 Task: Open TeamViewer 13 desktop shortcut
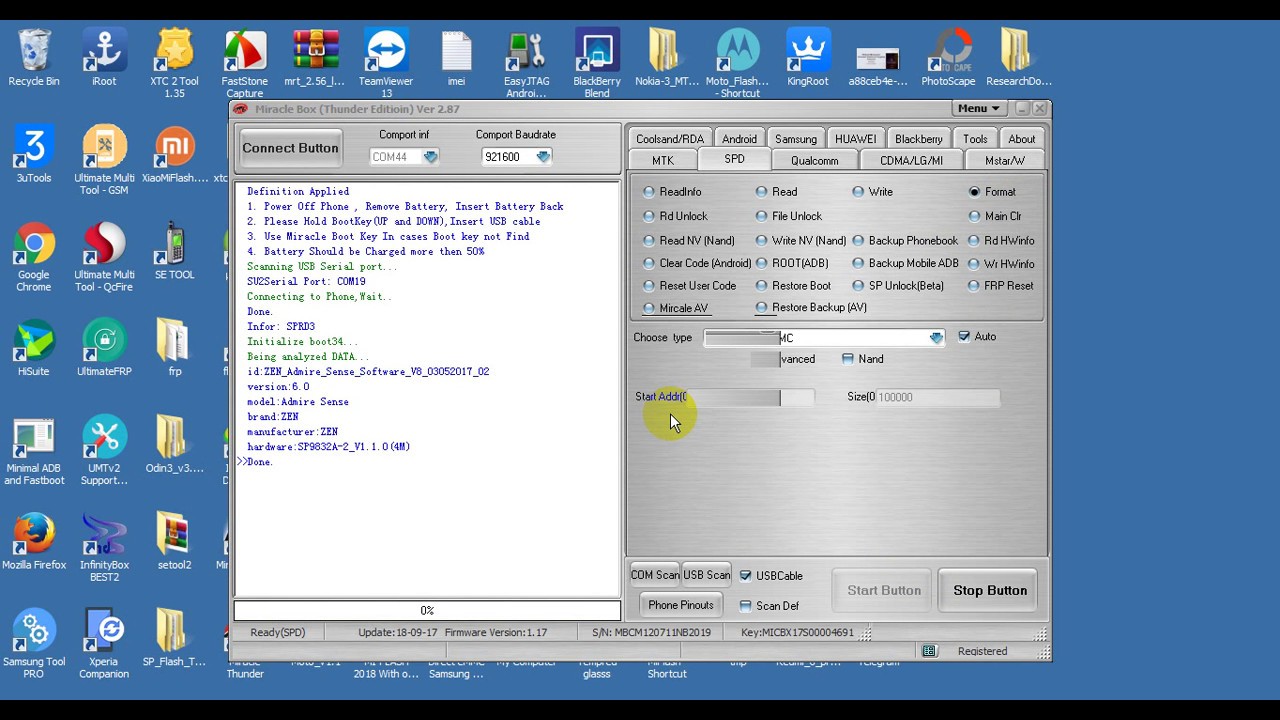386,62
